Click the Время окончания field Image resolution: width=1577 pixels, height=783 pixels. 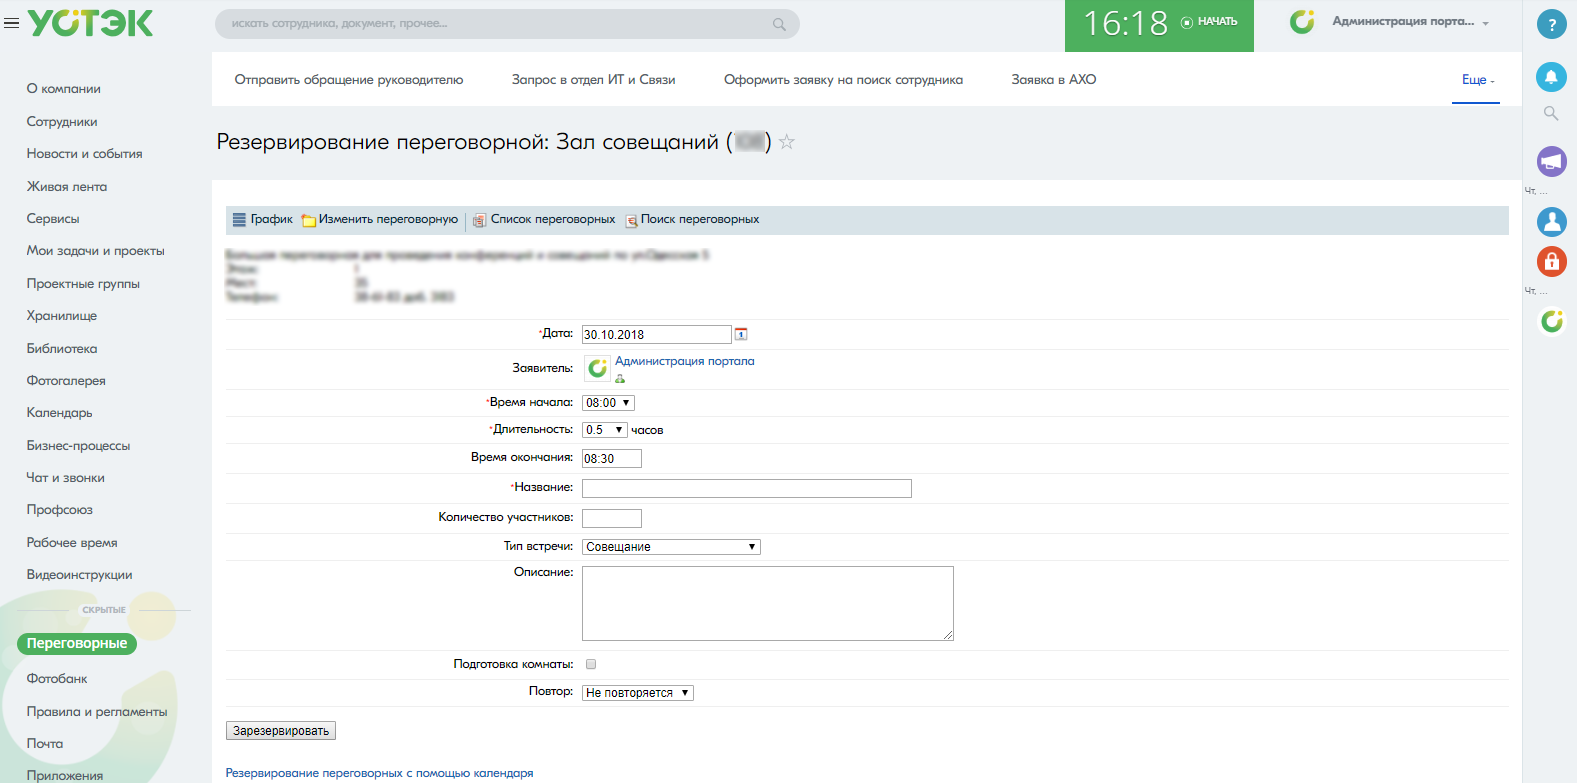coord(612,459)
